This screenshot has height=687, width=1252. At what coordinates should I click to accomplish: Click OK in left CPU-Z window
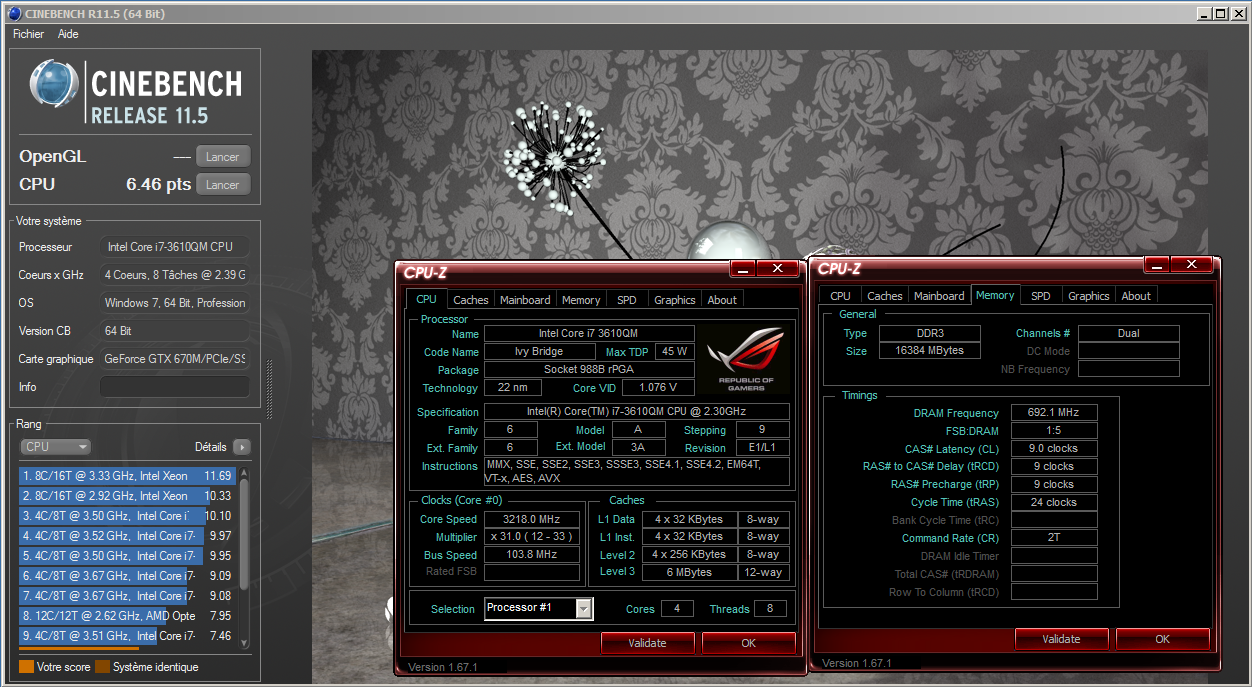pyautogui.click(x=748, y=643)
